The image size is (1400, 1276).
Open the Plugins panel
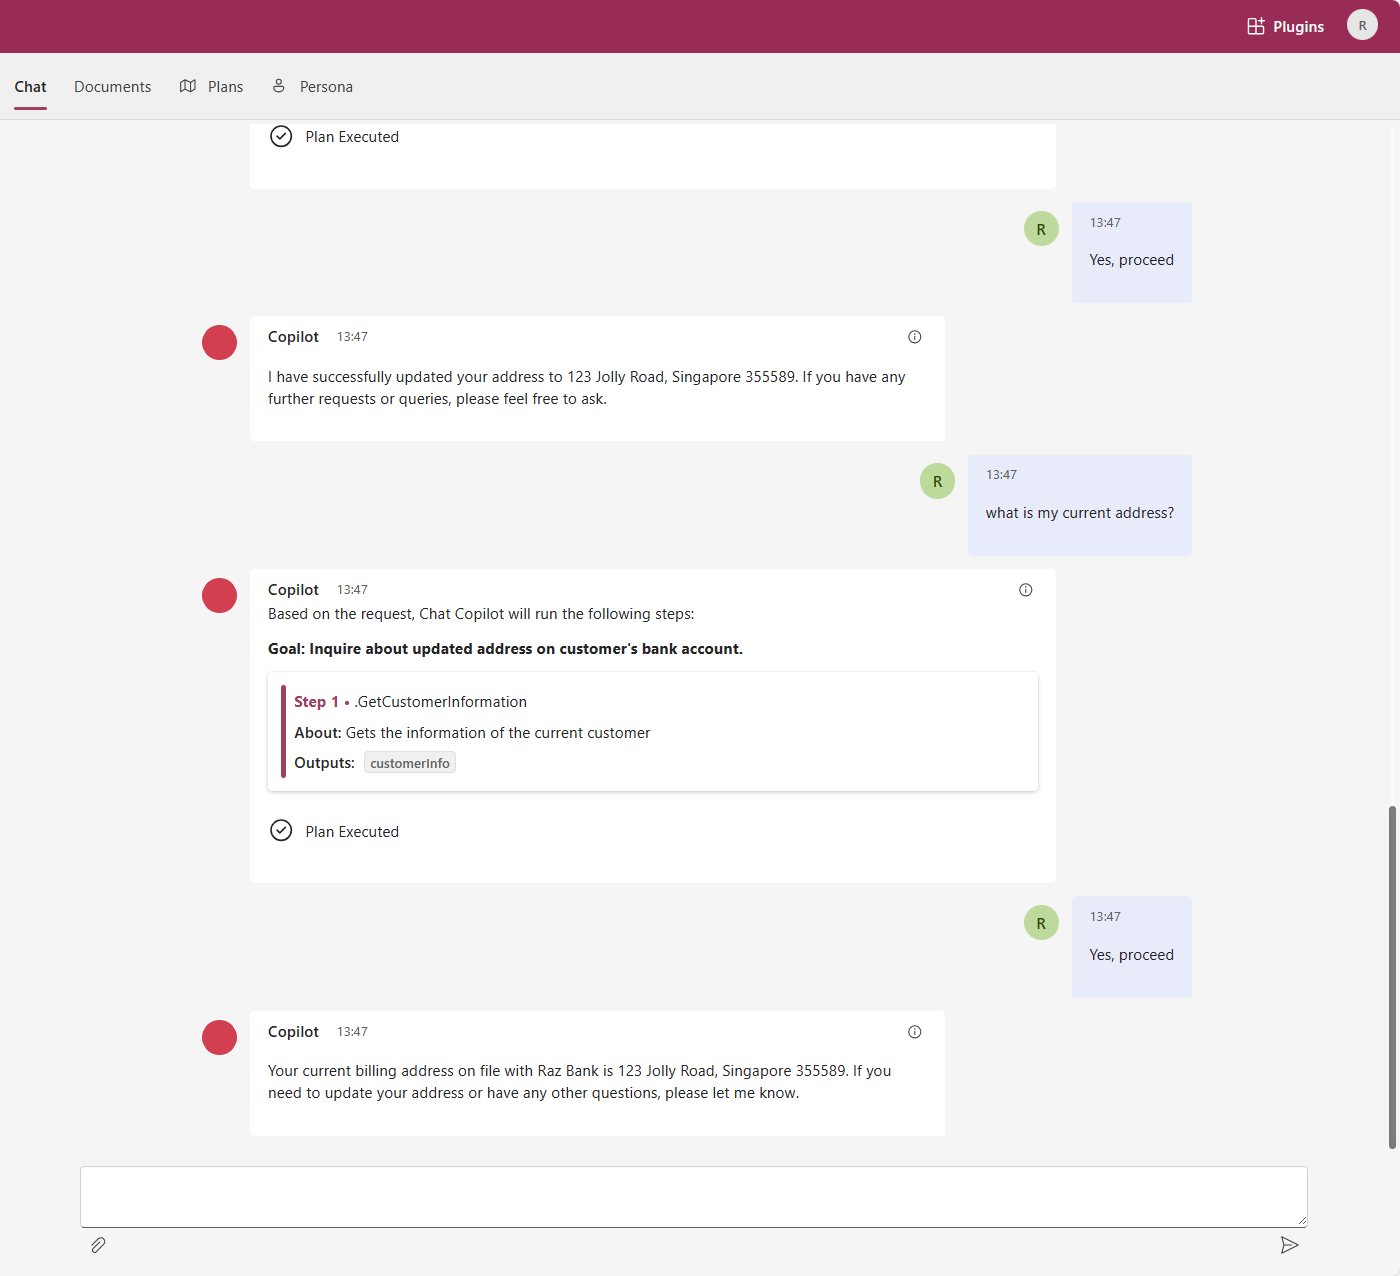coord(1286,27)
